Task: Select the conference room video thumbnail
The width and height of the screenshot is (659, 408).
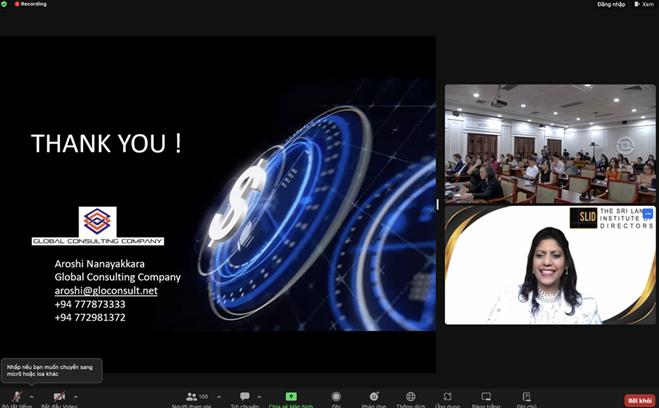Action: click(x=550, y=144)
